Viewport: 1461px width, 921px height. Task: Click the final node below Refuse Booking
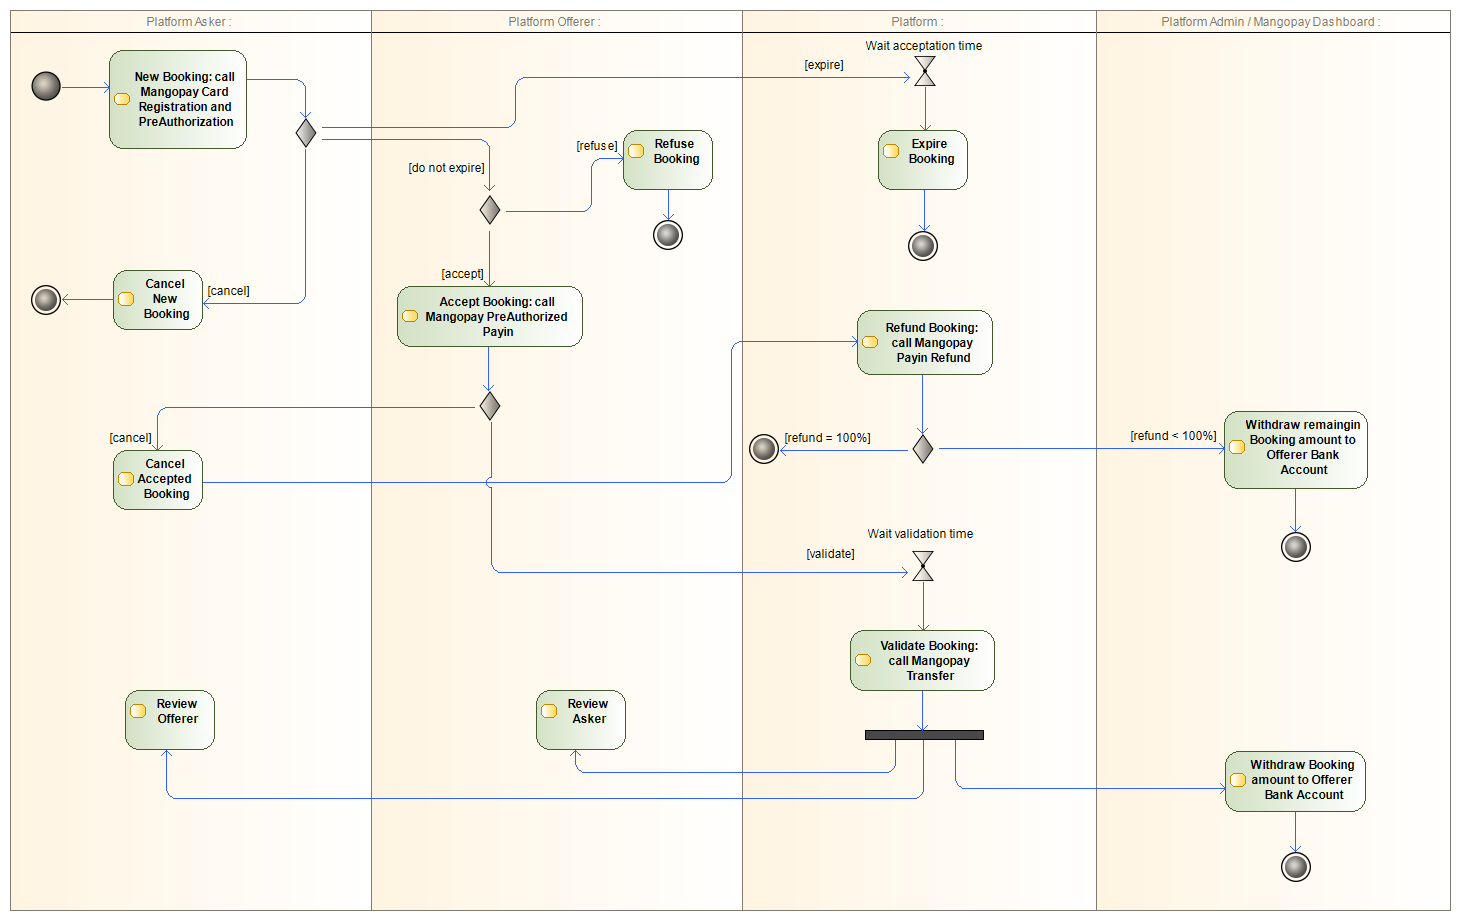coord(668,235)
